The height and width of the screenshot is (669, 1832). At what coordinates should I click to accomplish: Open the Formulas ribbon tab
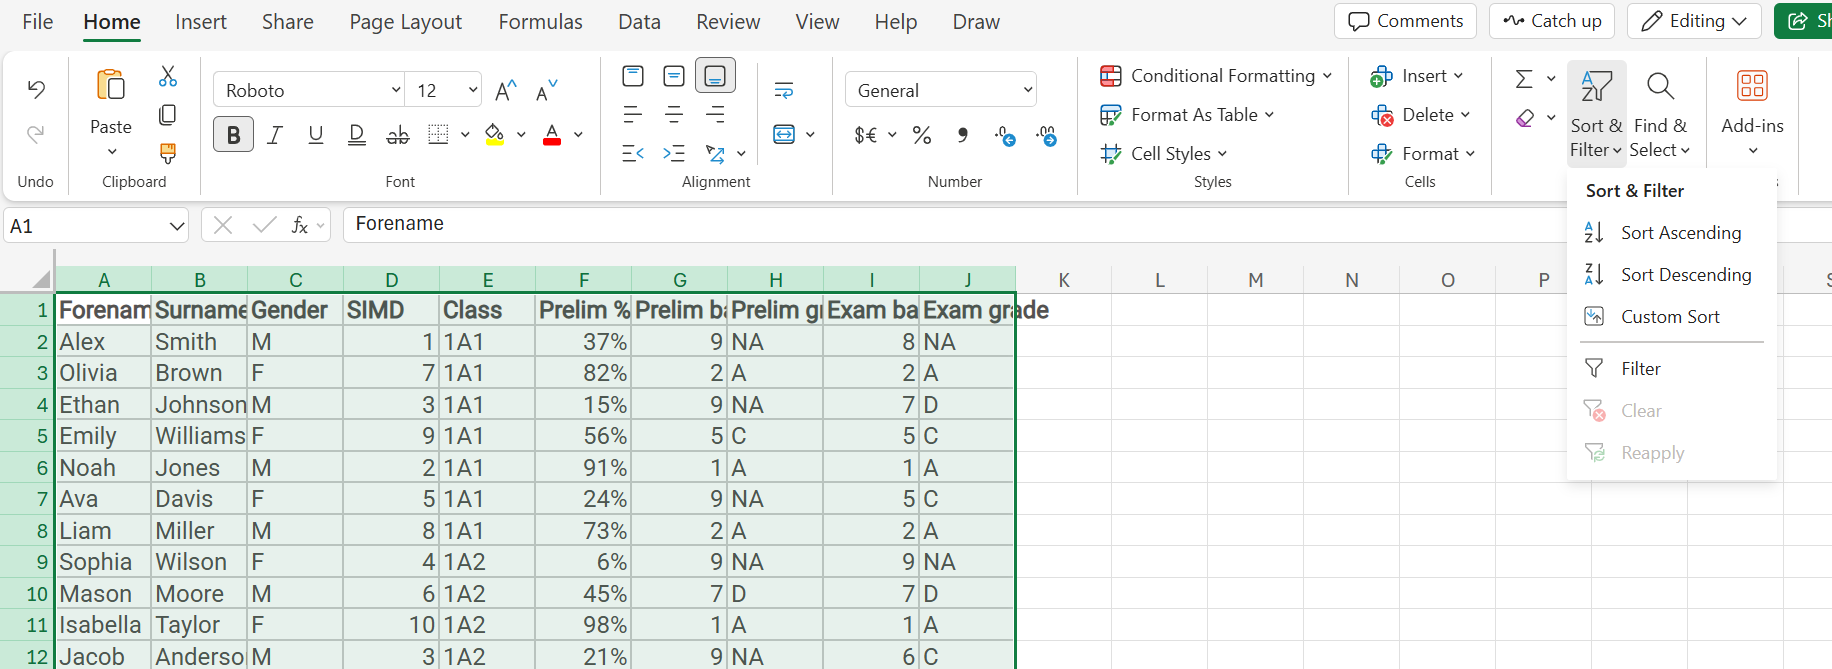tap(540, 22)
